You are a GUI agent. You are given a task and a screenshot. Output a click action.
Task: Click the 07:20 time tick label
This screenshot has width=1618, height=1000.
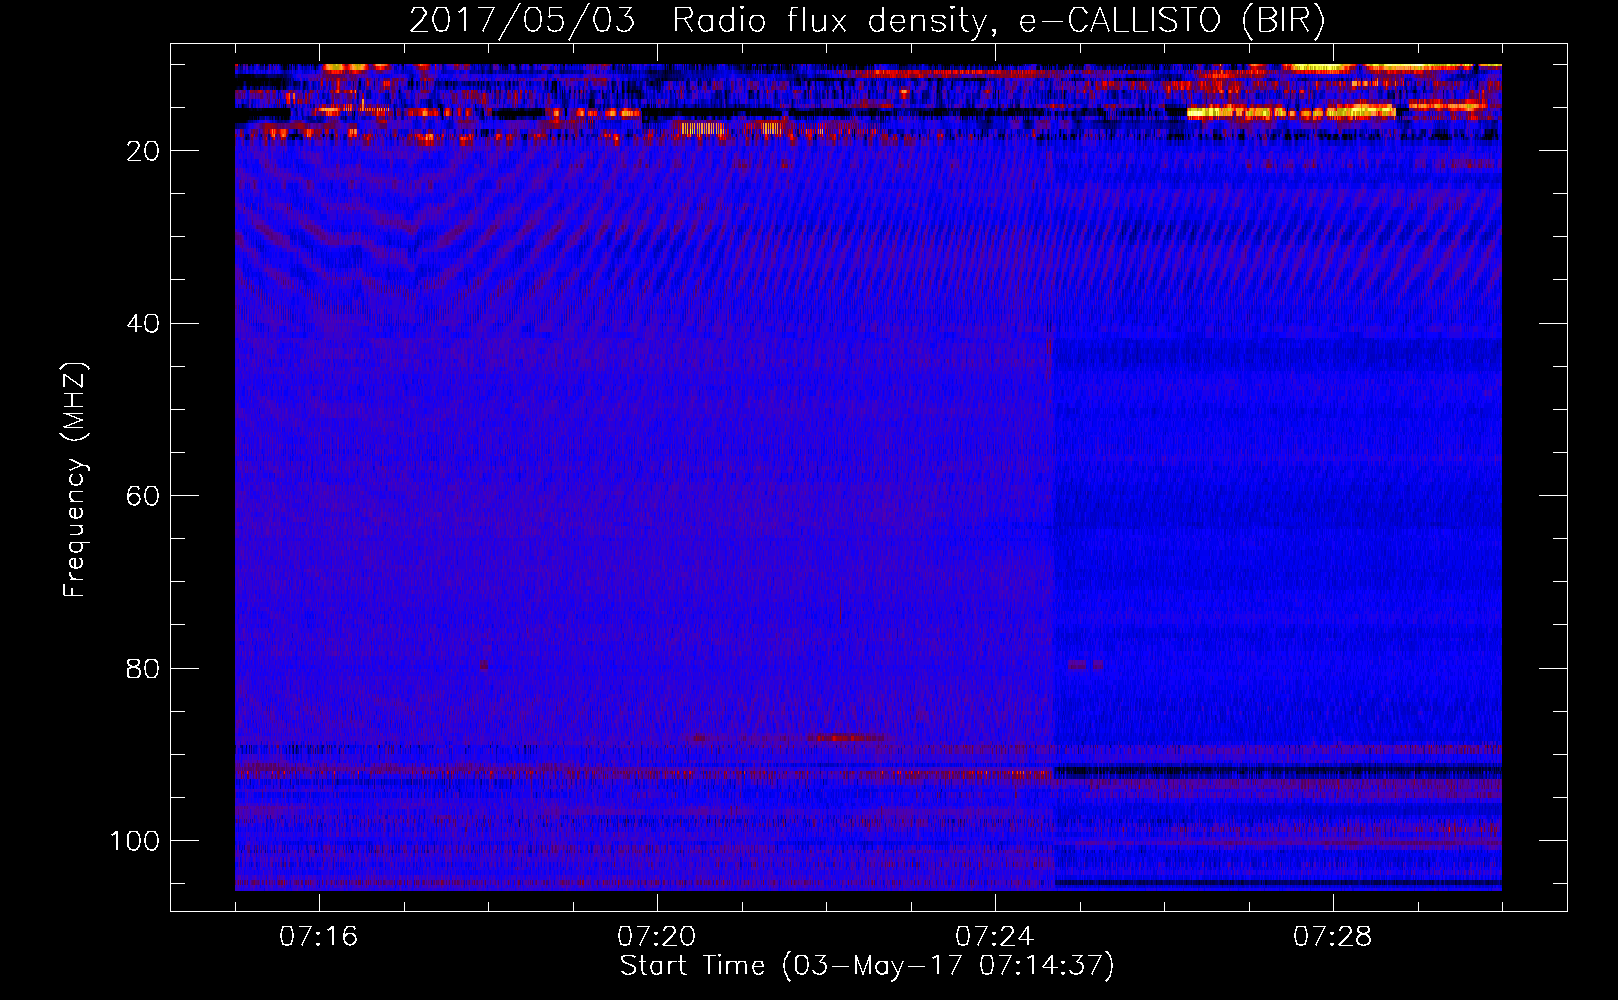(x=656, y=937)
